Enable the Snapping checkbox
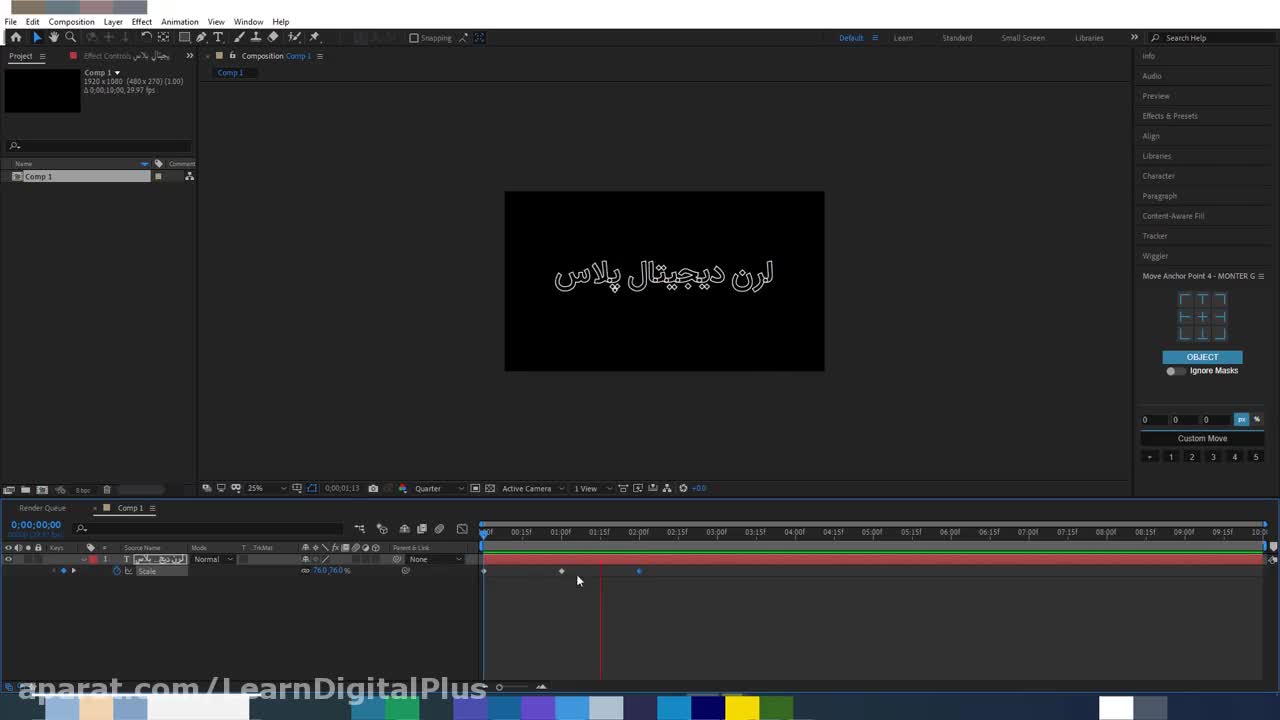The height and width of the screenshot is (720, 1280). tap(414, 38)
